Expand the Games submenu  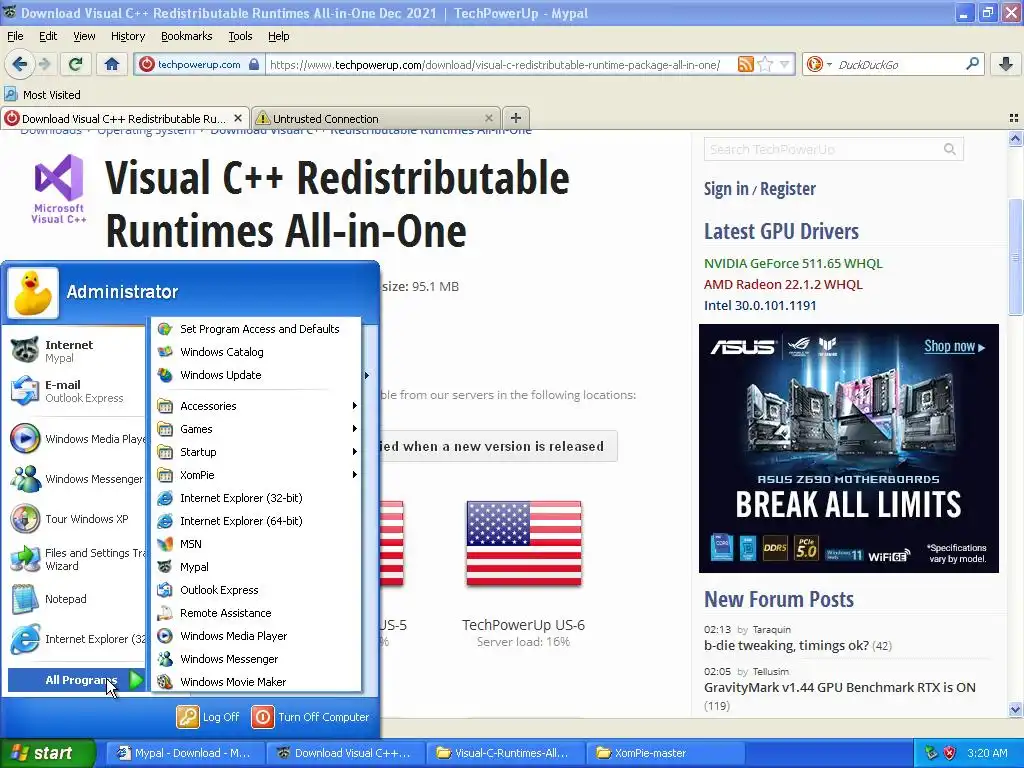point(256,429)
